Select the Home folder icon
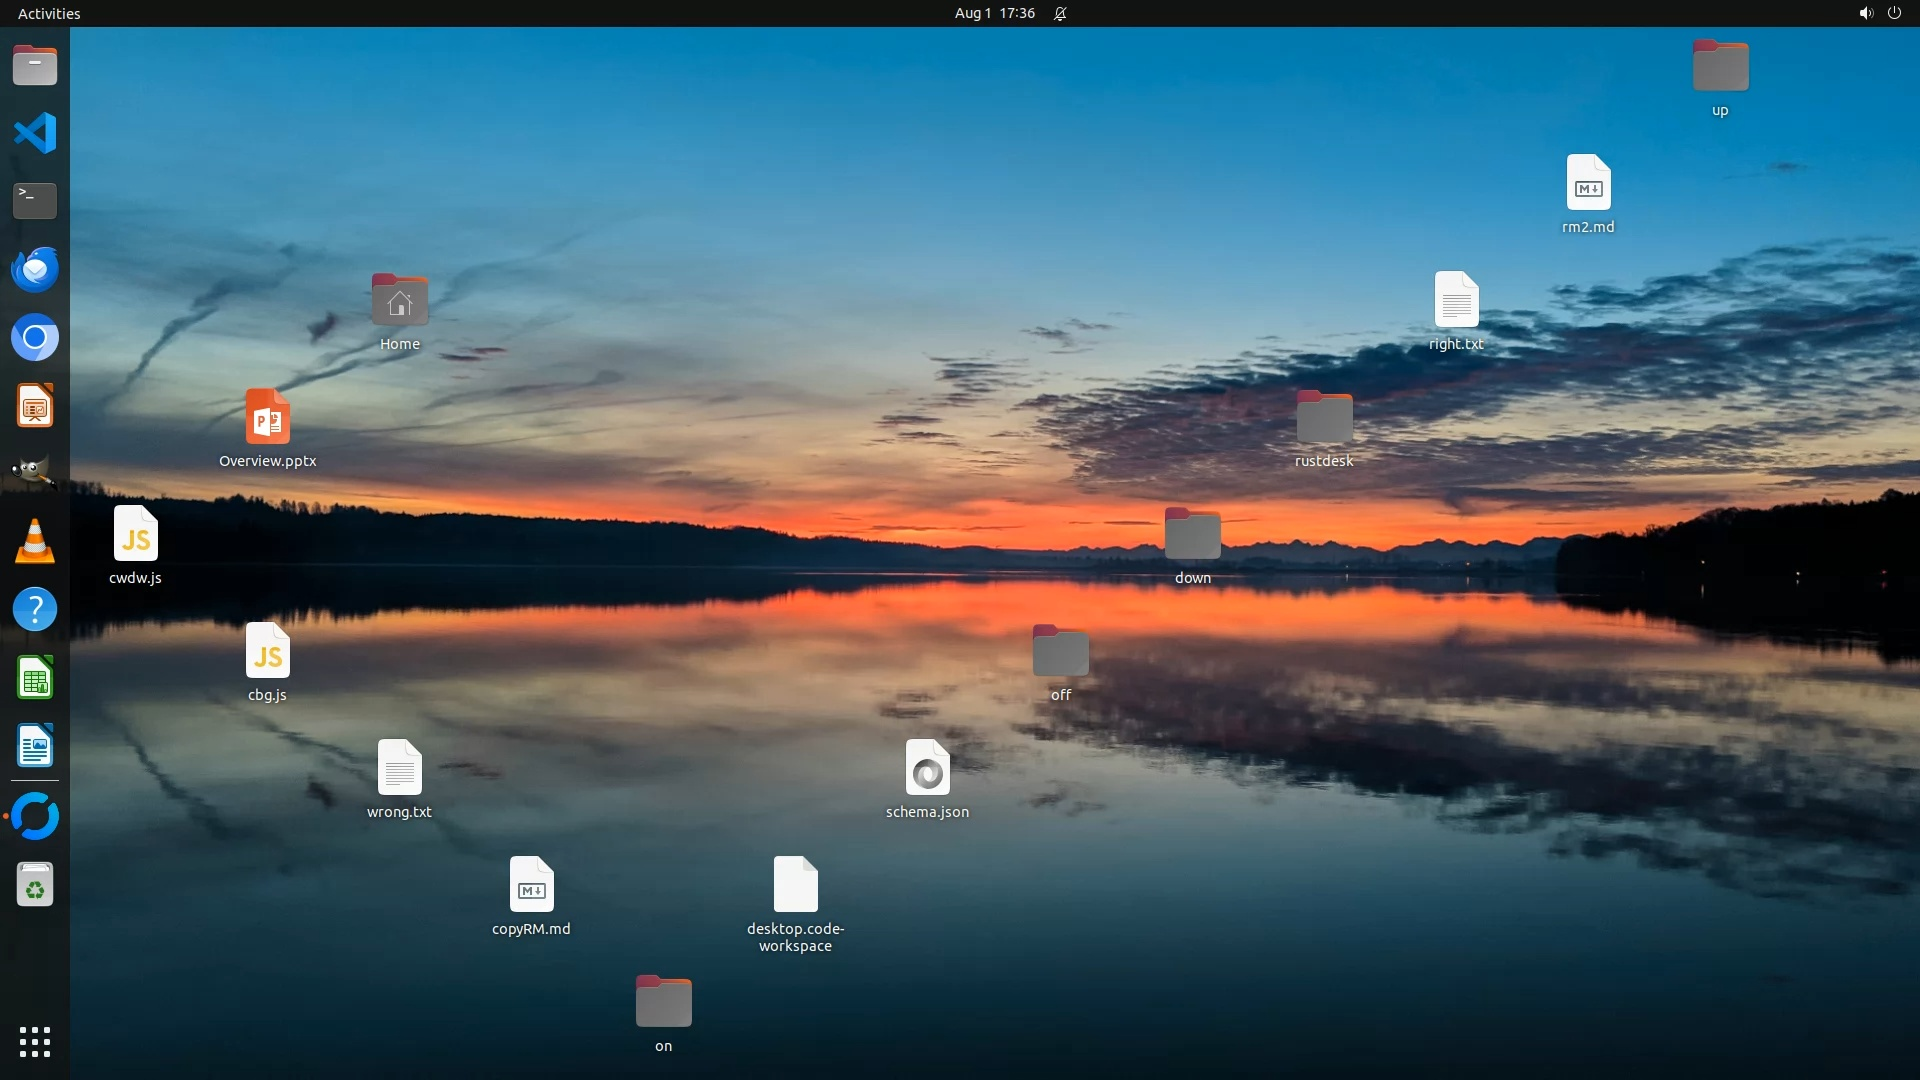The height and width of the screenshot is (1080, 1920). pyautogui.click(x=400, y=301)
